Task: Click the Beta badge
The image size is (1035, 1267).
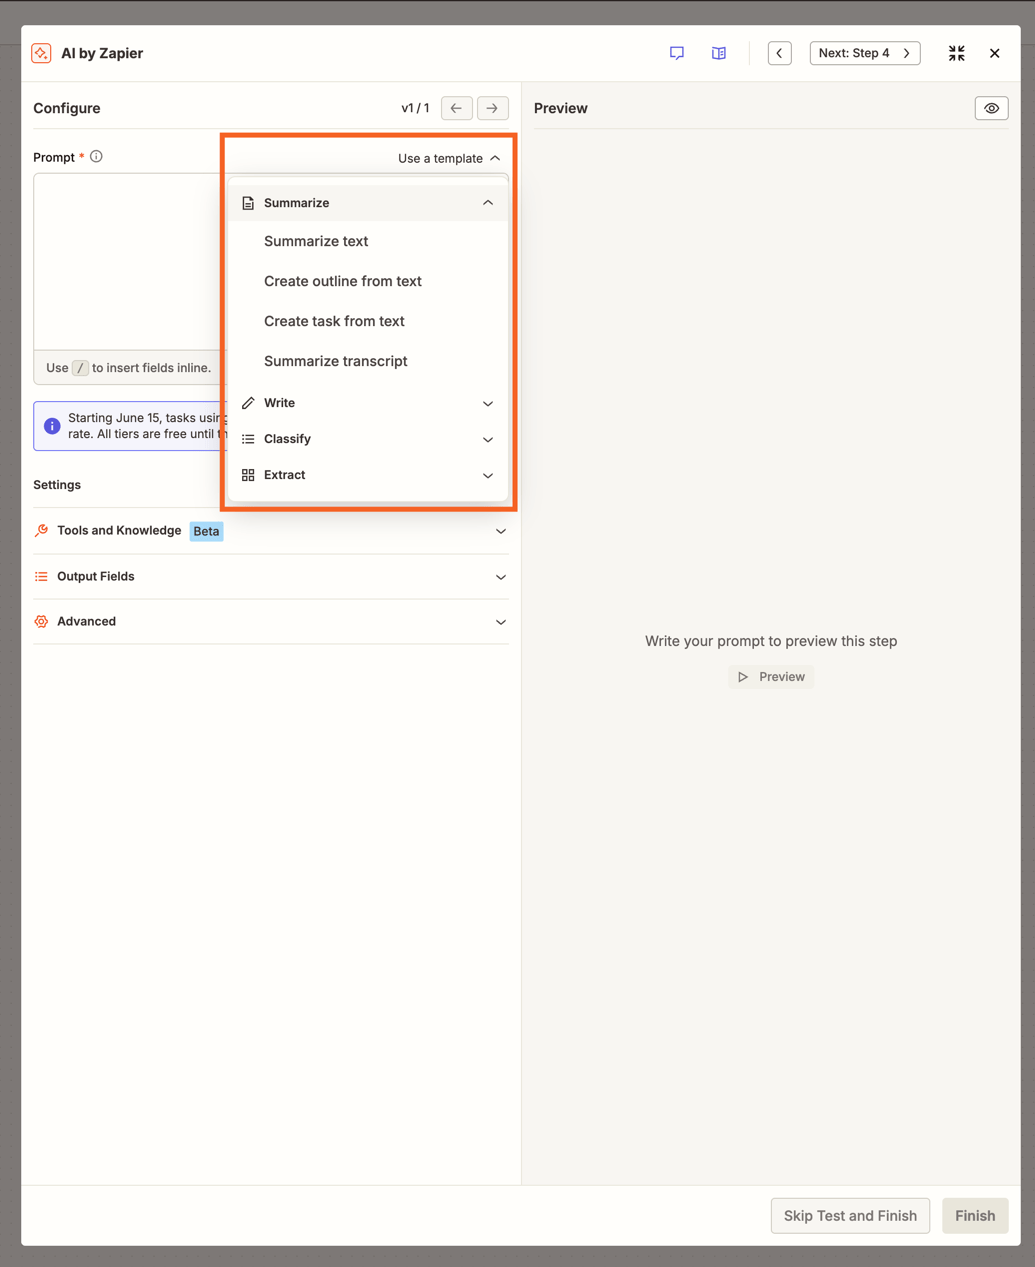Action: point(206,531)
